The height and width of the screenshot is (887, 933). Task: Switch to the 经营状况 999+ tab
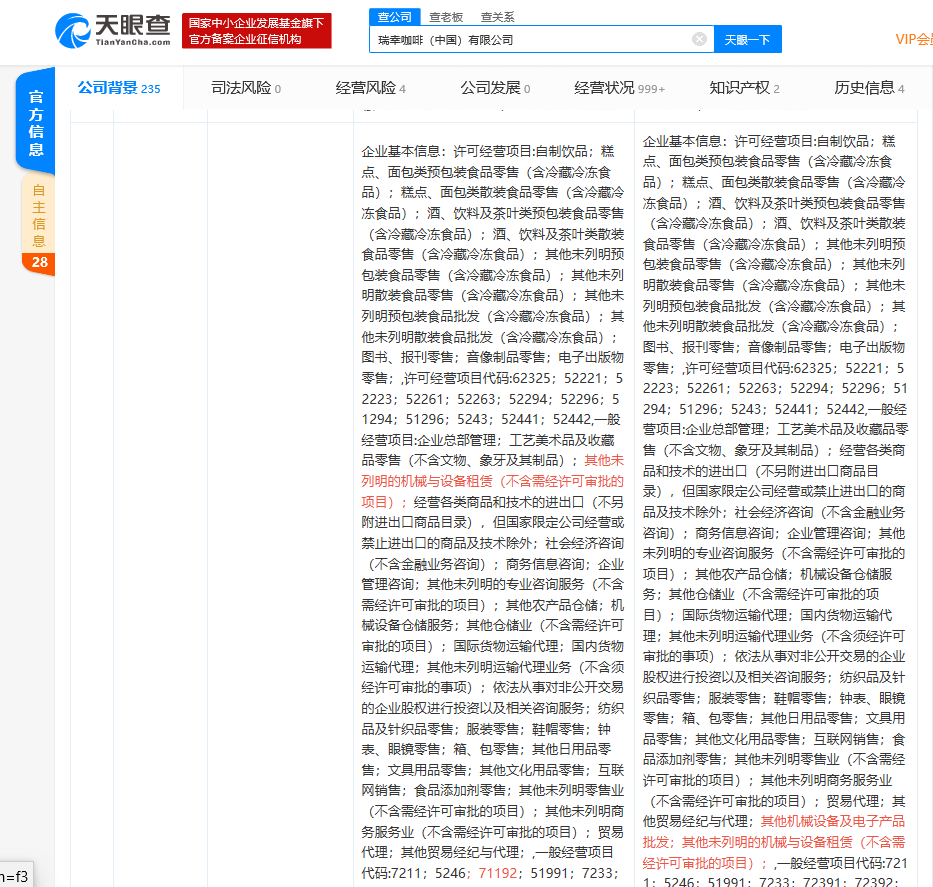tap(619, 88)
